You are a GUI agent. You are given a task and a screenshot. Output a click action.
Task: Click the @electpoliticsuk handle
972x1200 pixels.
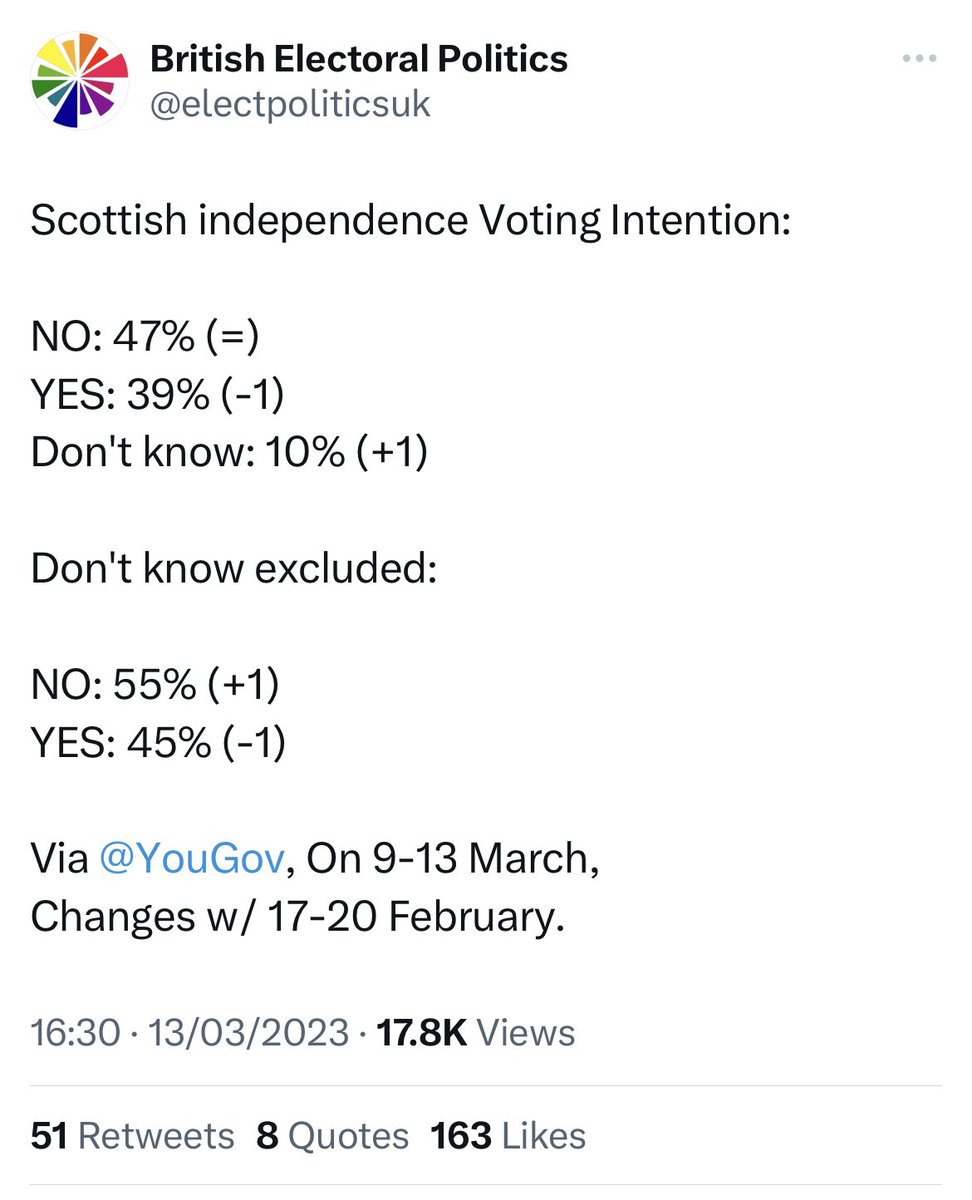coord(290,104)
